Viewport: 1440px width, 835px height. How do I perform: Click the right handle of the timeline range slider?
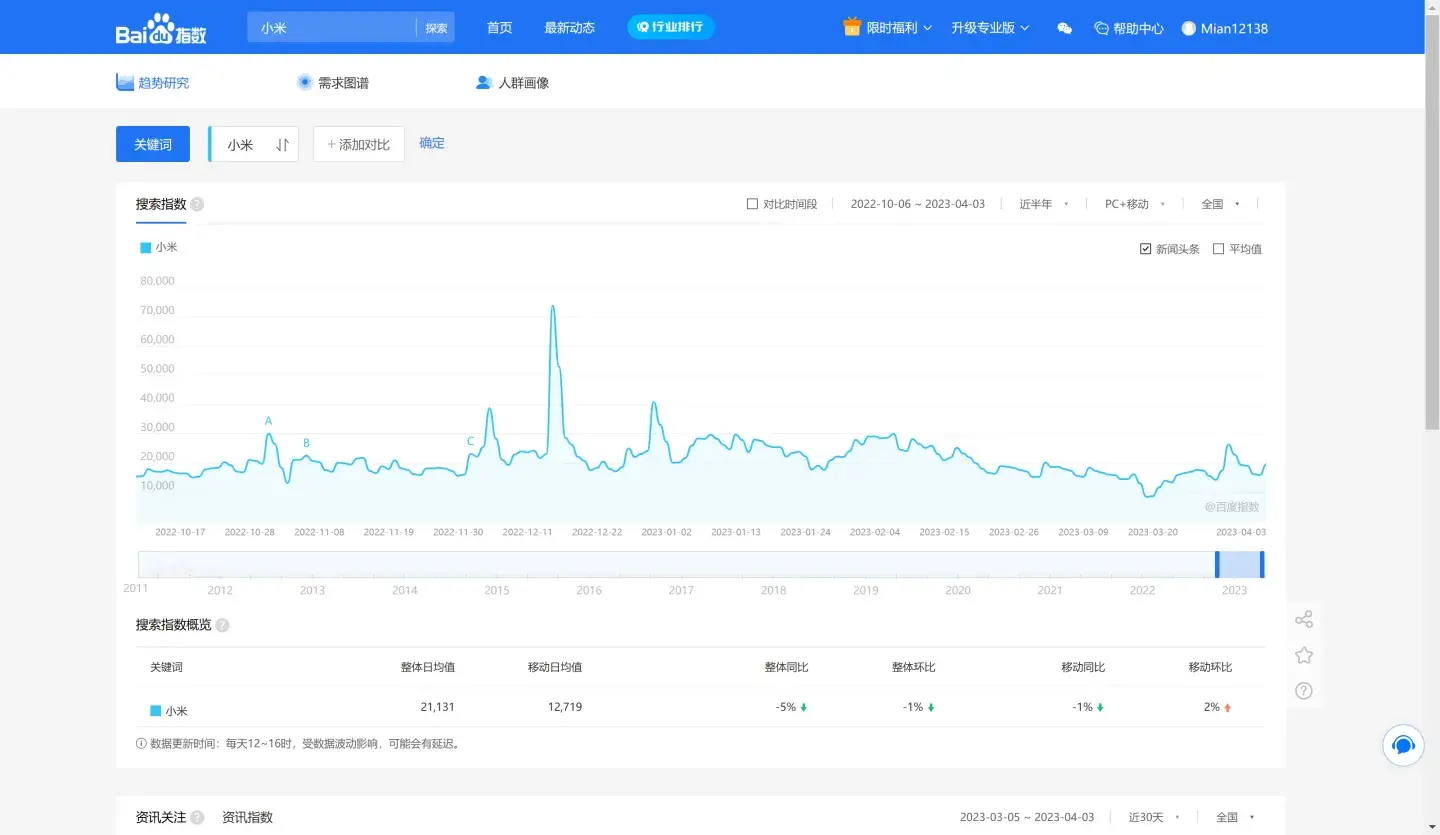coord(1262,564)
